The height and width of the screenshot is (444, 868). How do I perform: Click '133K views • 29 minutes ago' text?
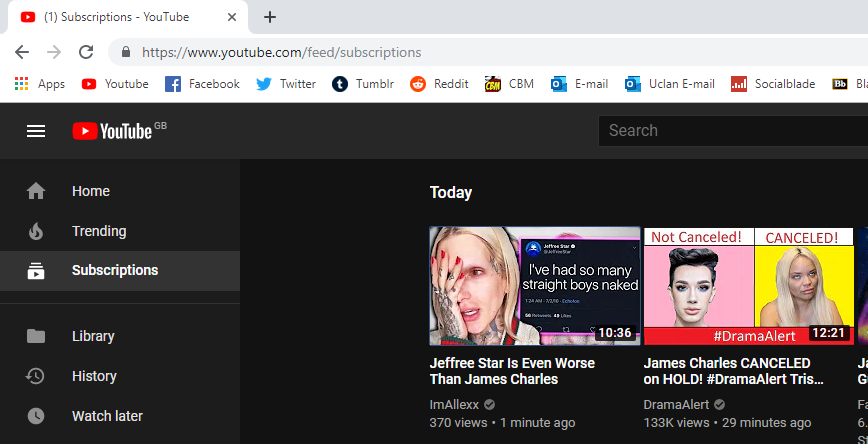(x=727, y=423)
